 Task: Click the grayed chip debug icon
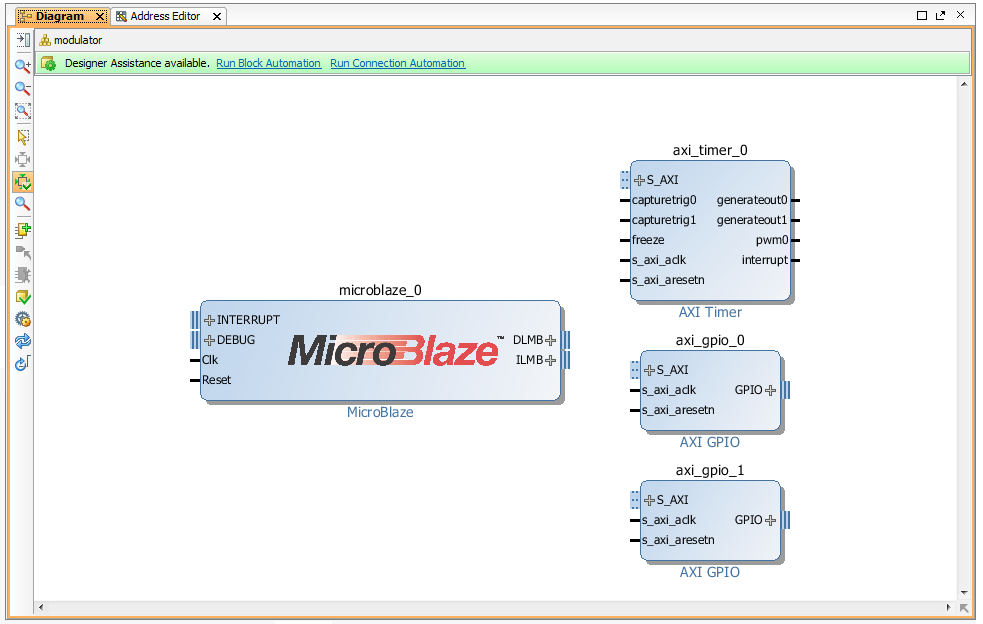(23, 275)
